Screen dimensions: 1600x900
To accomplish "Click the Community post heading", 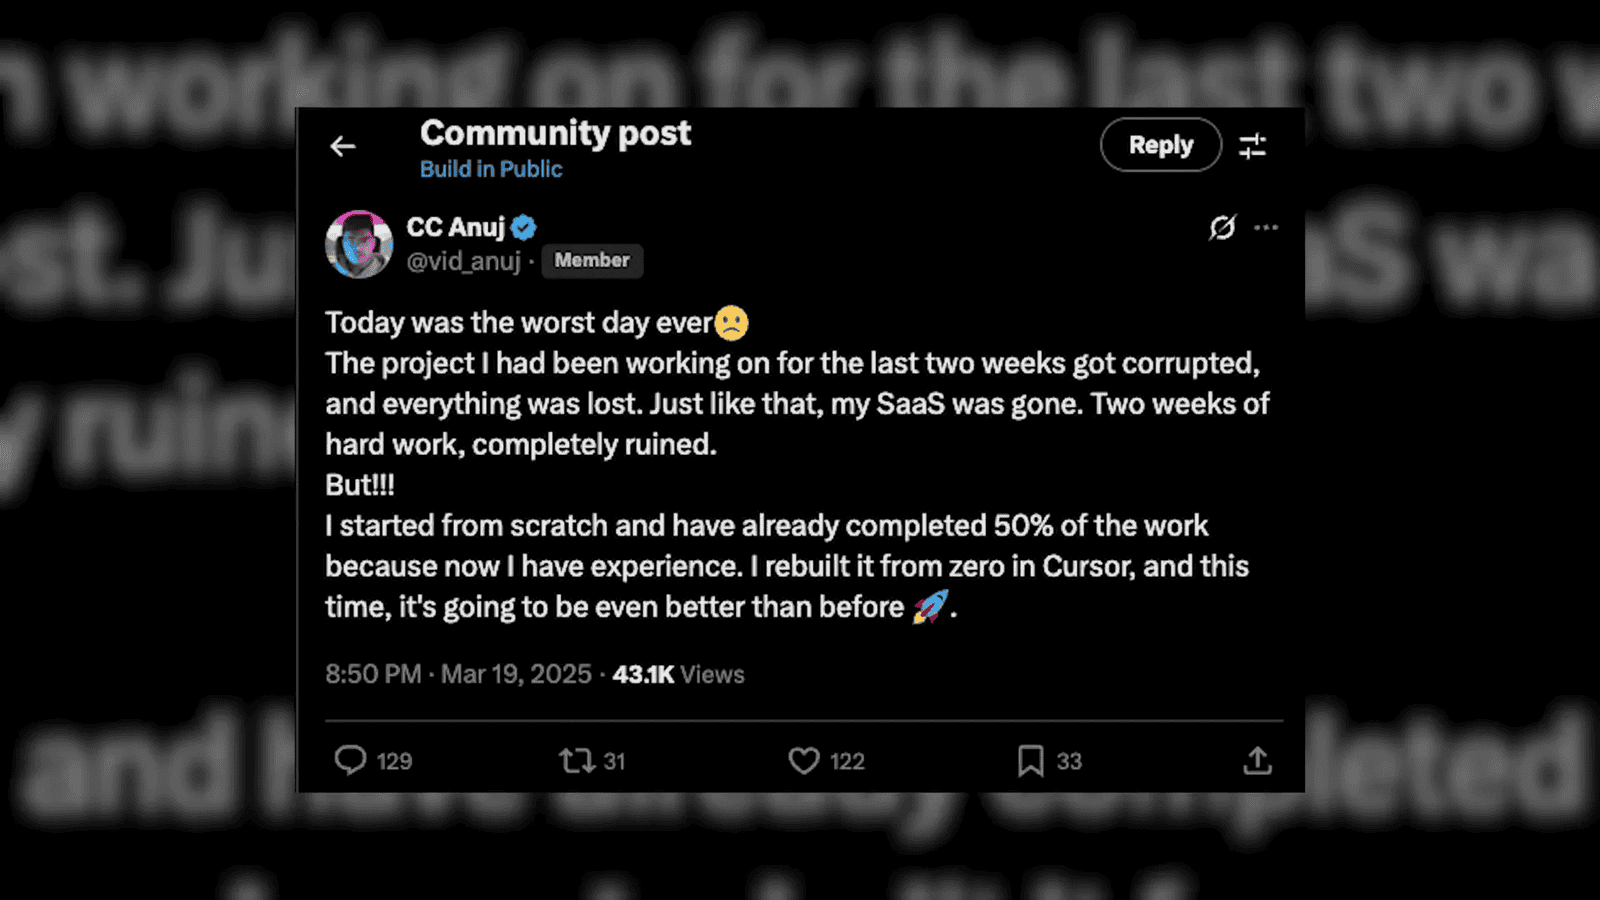I will point(555,133).
